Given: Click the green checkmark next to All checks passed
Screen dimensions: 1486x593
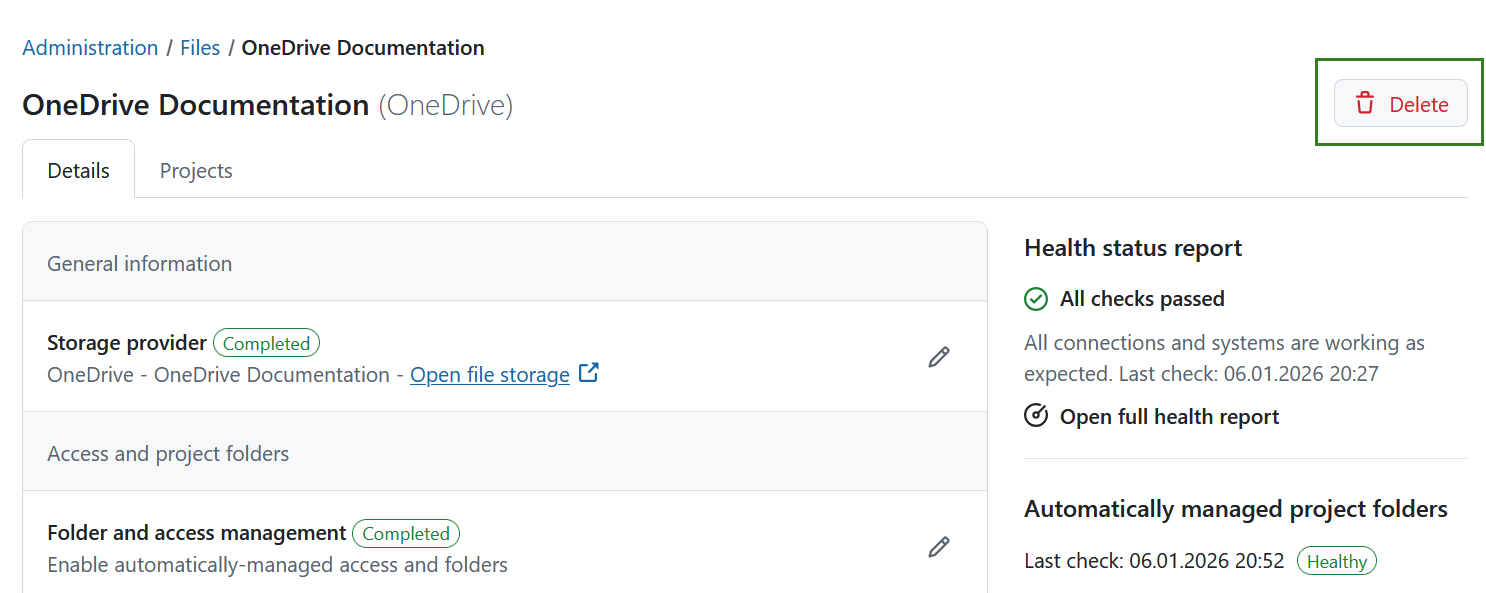Looking at the screenshot, I should point(1036,298).
